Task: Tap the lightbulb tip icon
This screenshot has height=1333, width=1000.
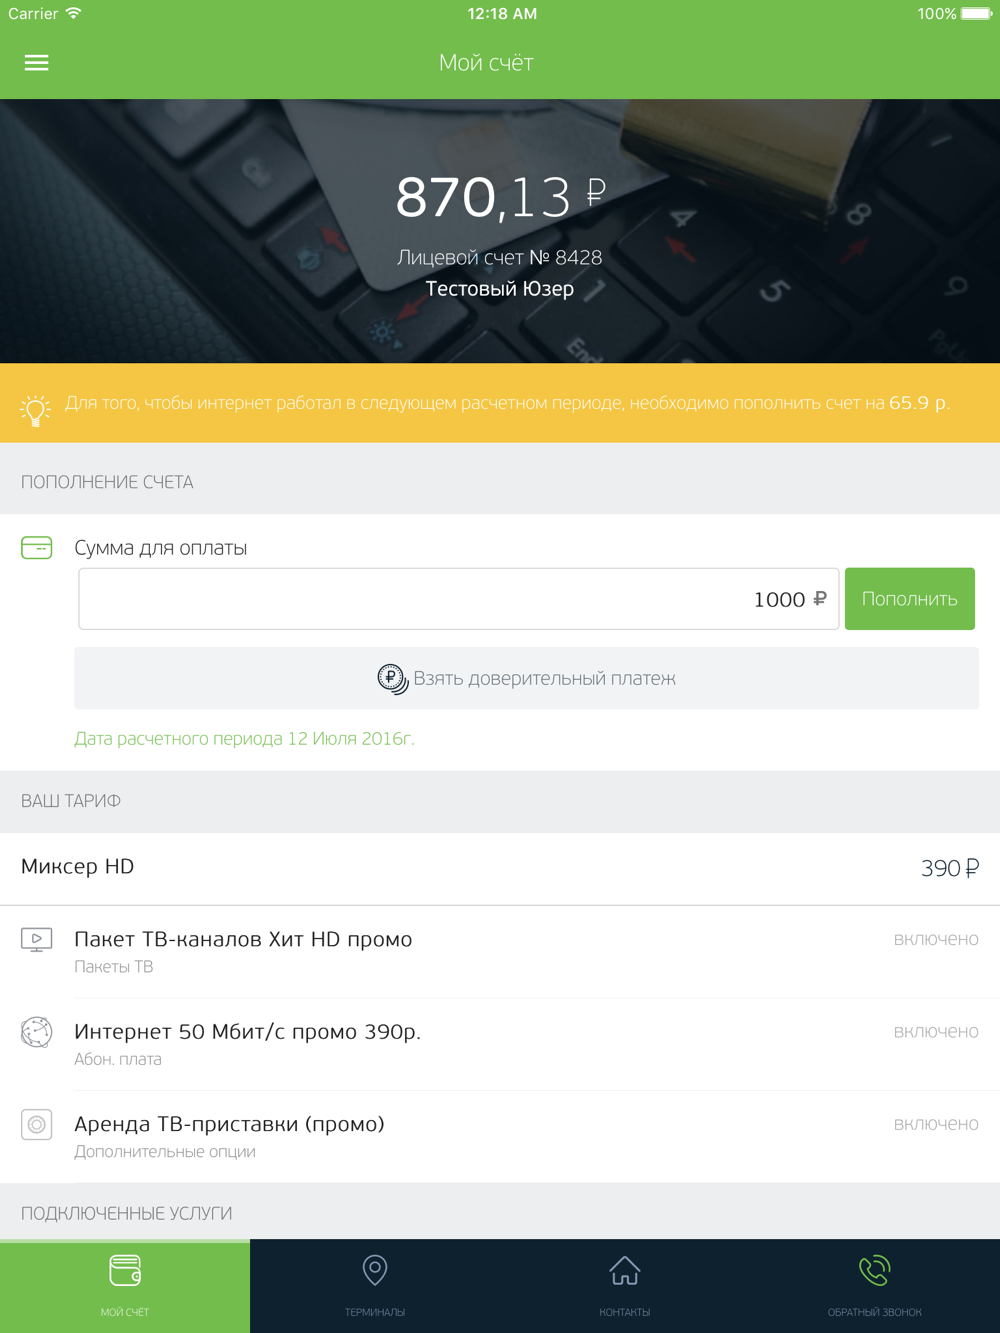Action: pyautogui.click(x=35, y=410)
